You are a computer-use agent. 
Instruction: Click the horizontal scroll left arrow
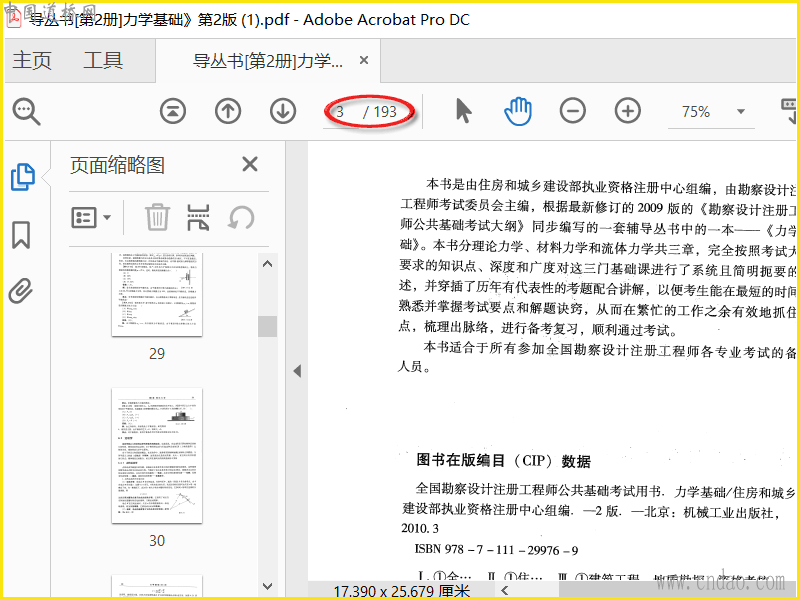pos(505,591)
